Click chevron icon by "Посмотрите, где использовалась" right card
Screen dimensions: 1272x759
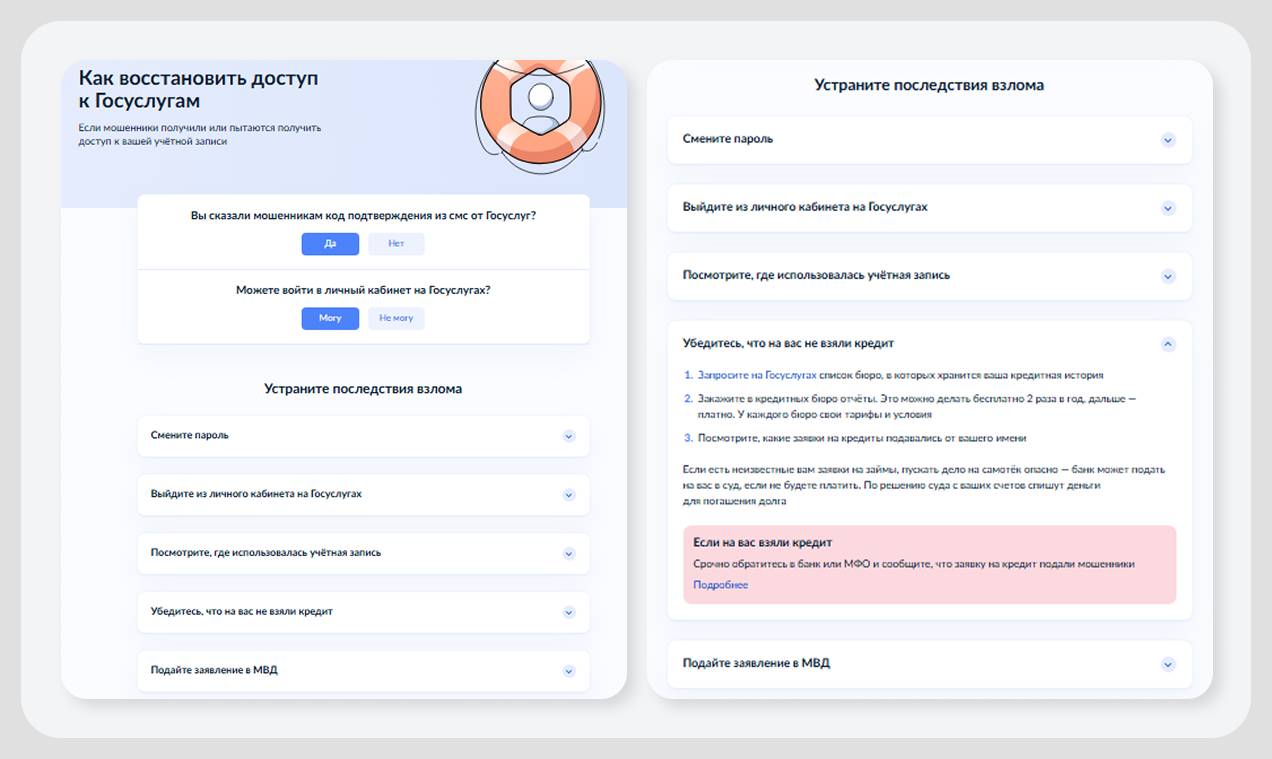(1168, 276)
